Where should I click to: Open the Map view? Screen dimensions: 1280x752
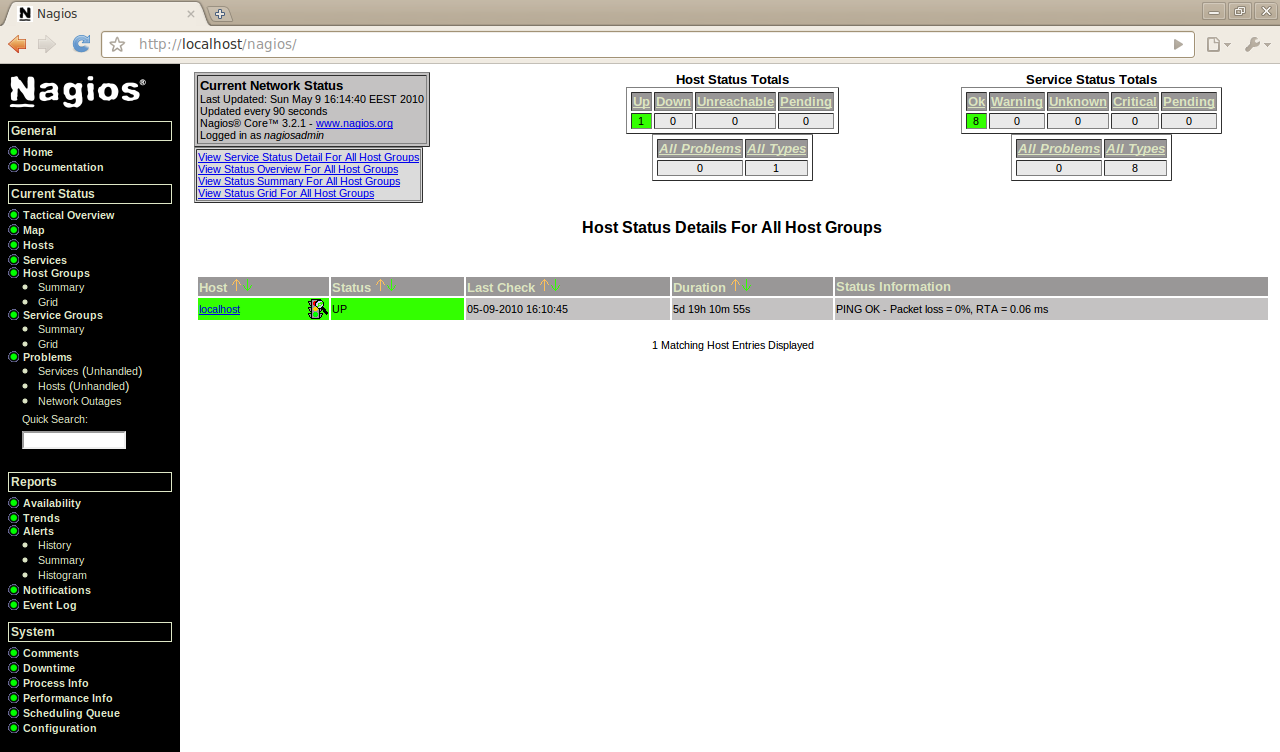[34, 230]
